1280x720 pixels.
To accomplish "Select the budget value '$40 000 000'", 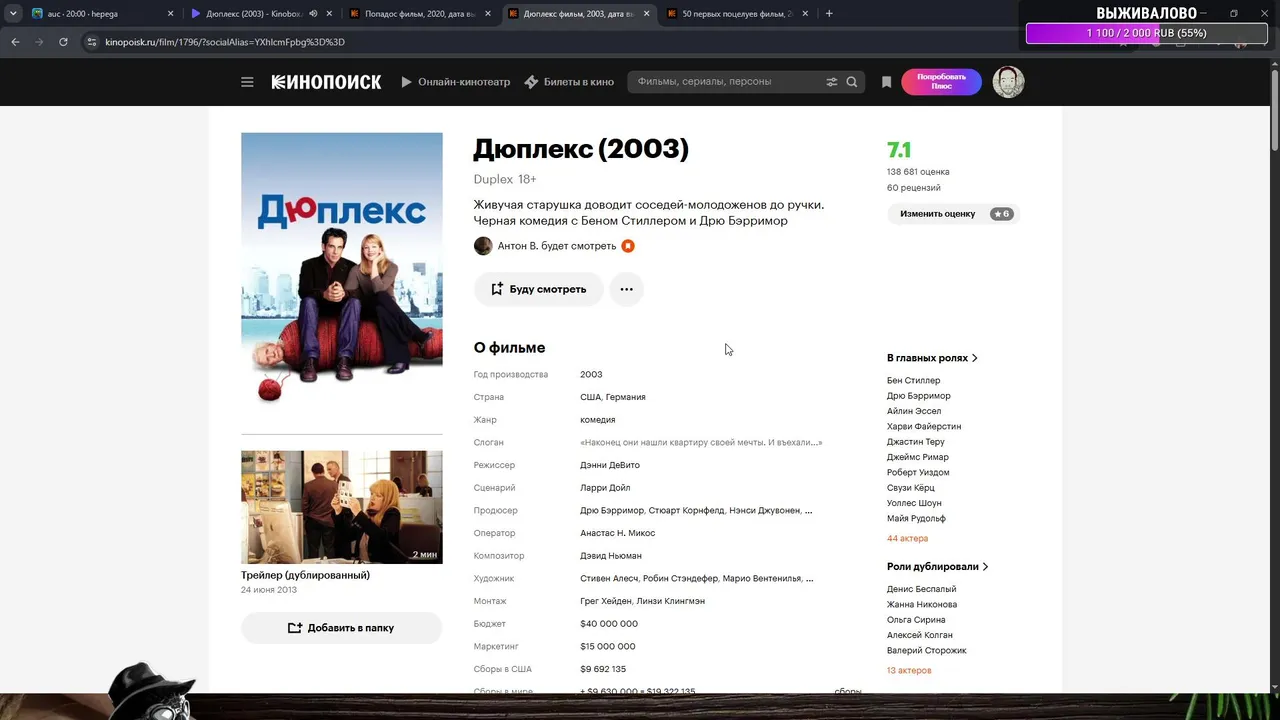I will tap(609, 624).
